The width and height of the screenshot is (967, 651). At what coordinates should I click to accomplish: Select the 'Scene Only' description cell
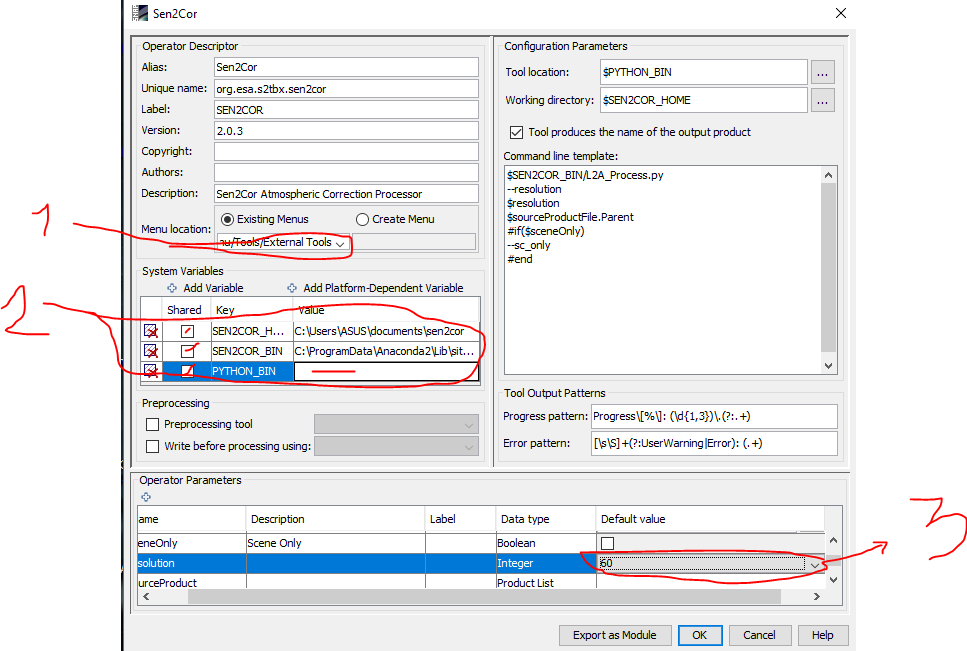click(335, 543)
